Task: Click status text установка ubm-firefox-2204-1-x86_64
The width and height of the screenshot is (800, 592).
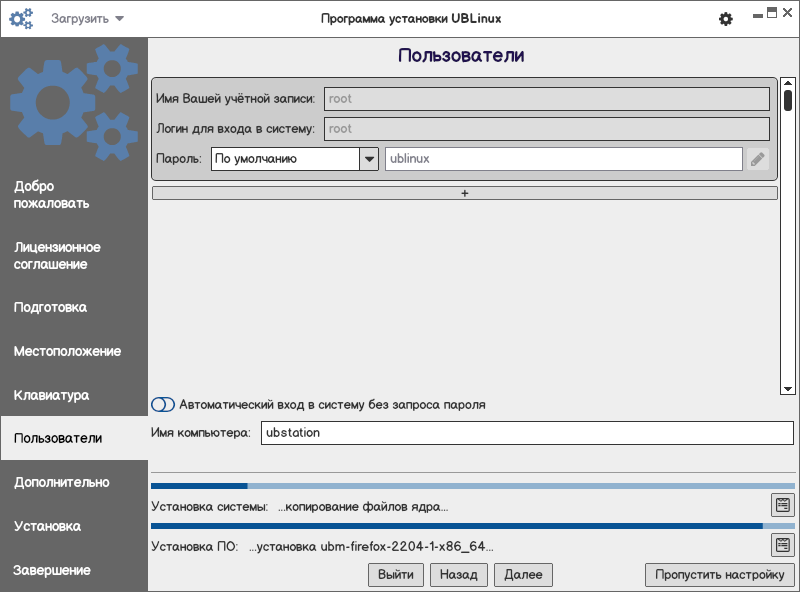Action: (x=371, y=547)
